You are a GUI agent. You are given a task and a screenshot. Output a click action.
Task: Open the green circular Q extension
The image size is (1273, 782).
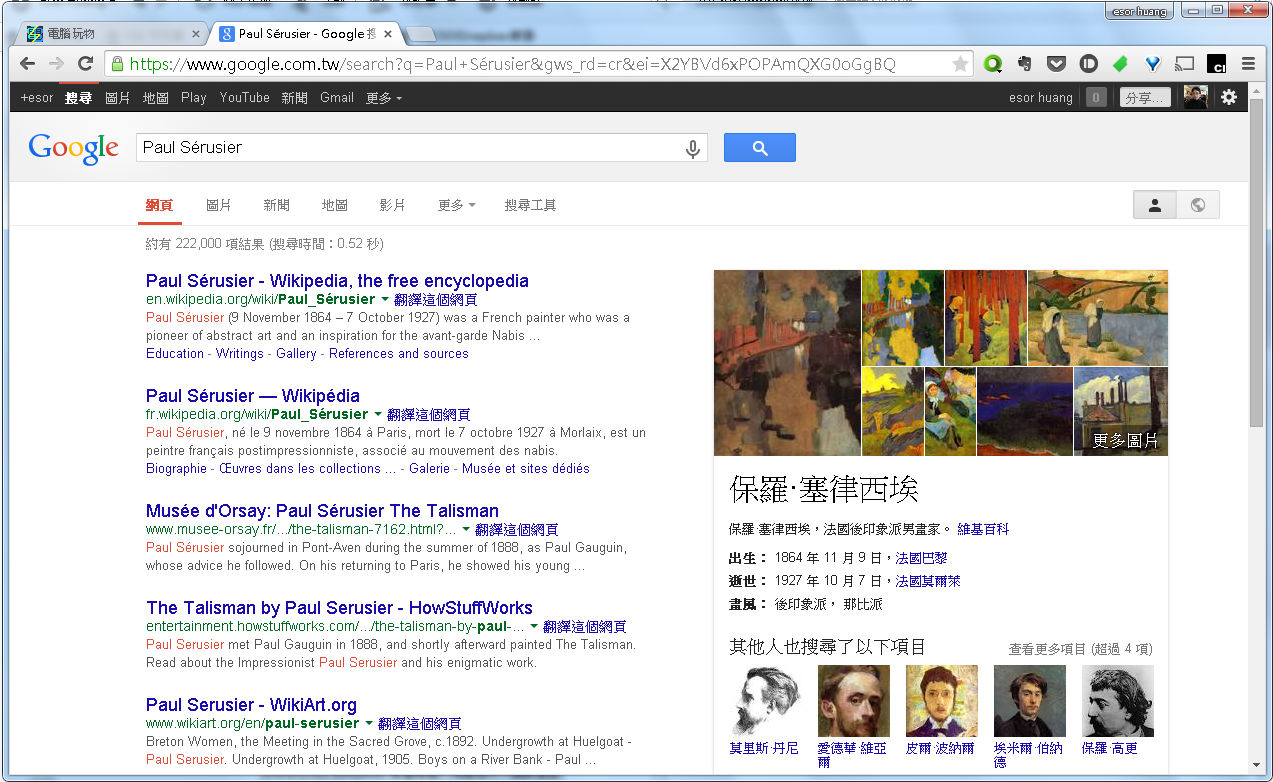993,64
